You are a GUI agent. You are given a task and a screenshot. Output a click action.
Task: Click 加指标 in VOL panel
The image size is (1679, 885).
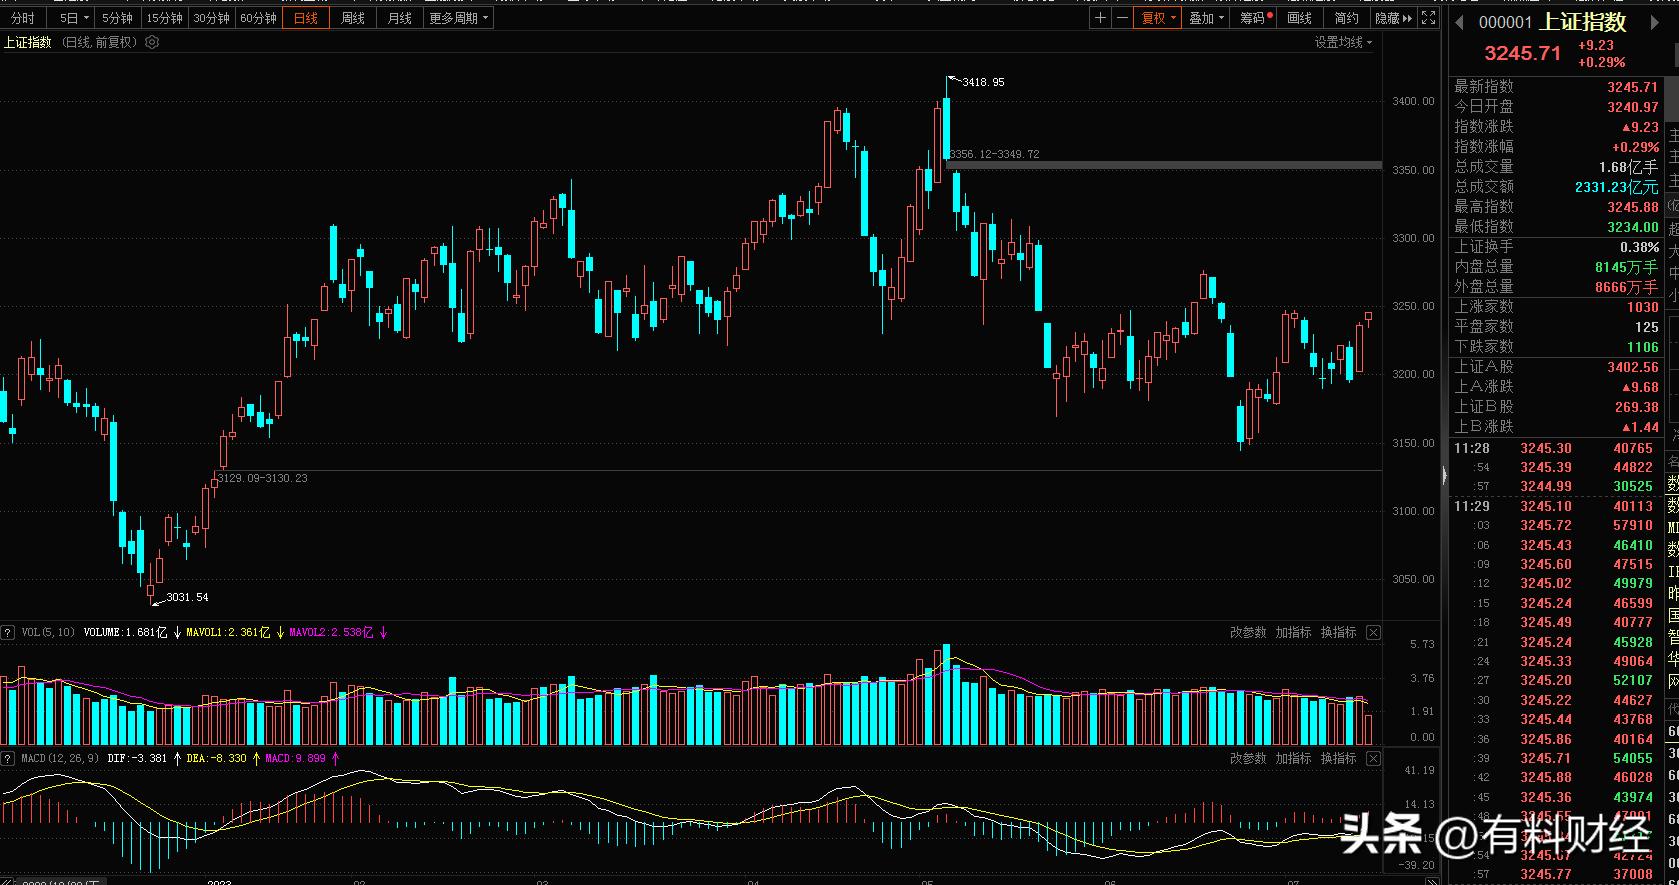pos(1293,632)
